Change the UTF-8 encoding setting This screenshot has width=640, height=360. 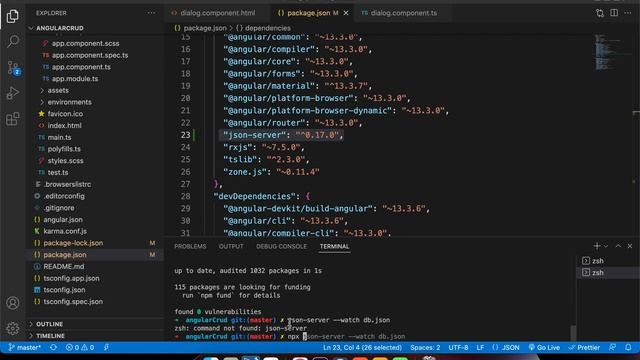point(458,348)
